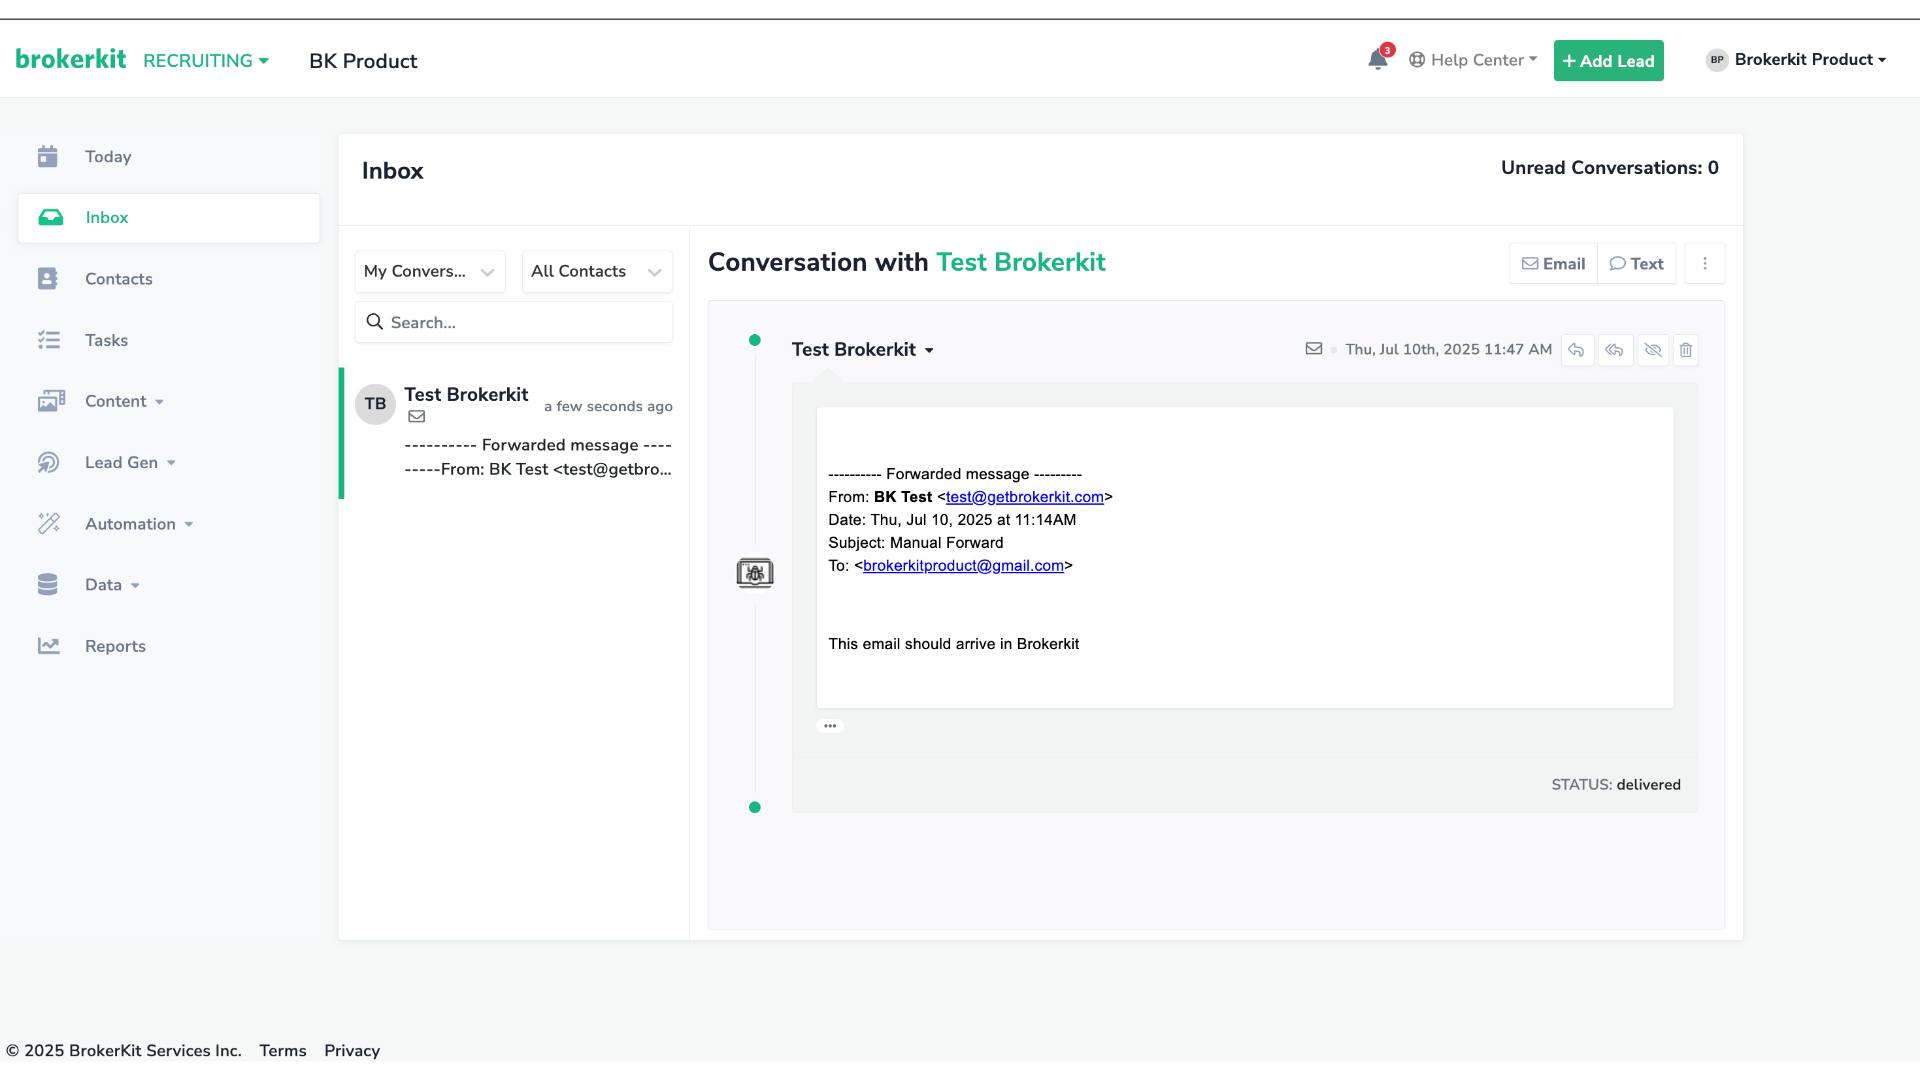Screen dimensions: 1920x1080
Task: Open brokerkitproduct@gmail.com email link
Action: click(963, 566)
